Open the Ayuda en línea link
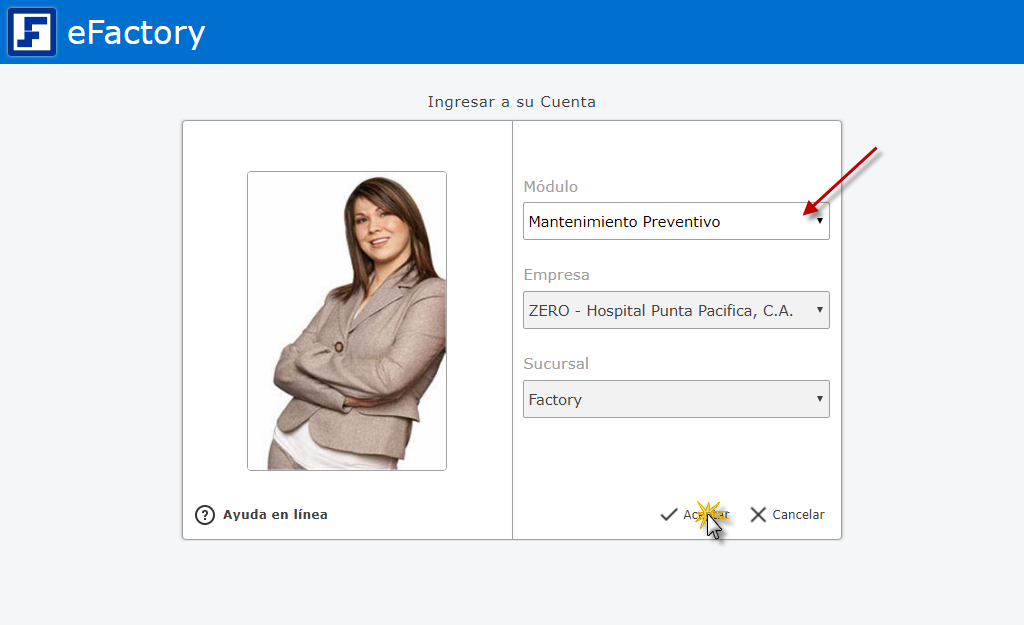Screen dimensions: 1024x625 (x=275, y=515)
